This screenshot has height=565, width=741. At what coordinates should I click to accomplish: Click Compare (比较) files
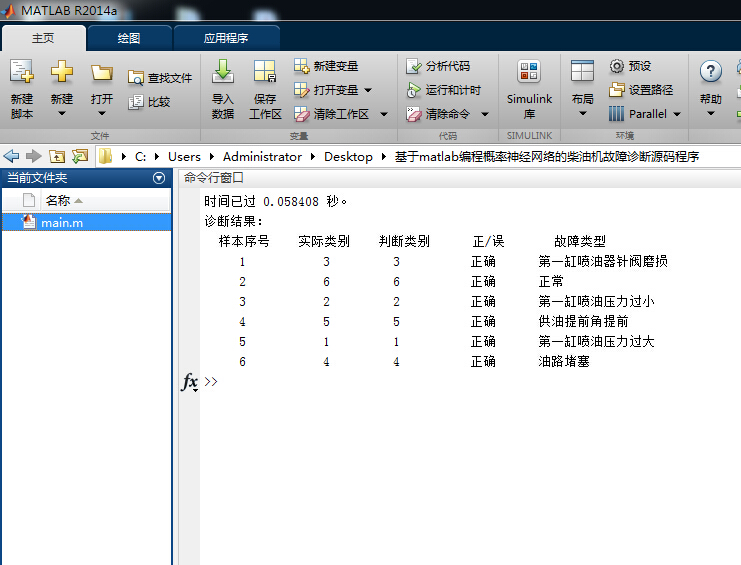tap(149, 102)
